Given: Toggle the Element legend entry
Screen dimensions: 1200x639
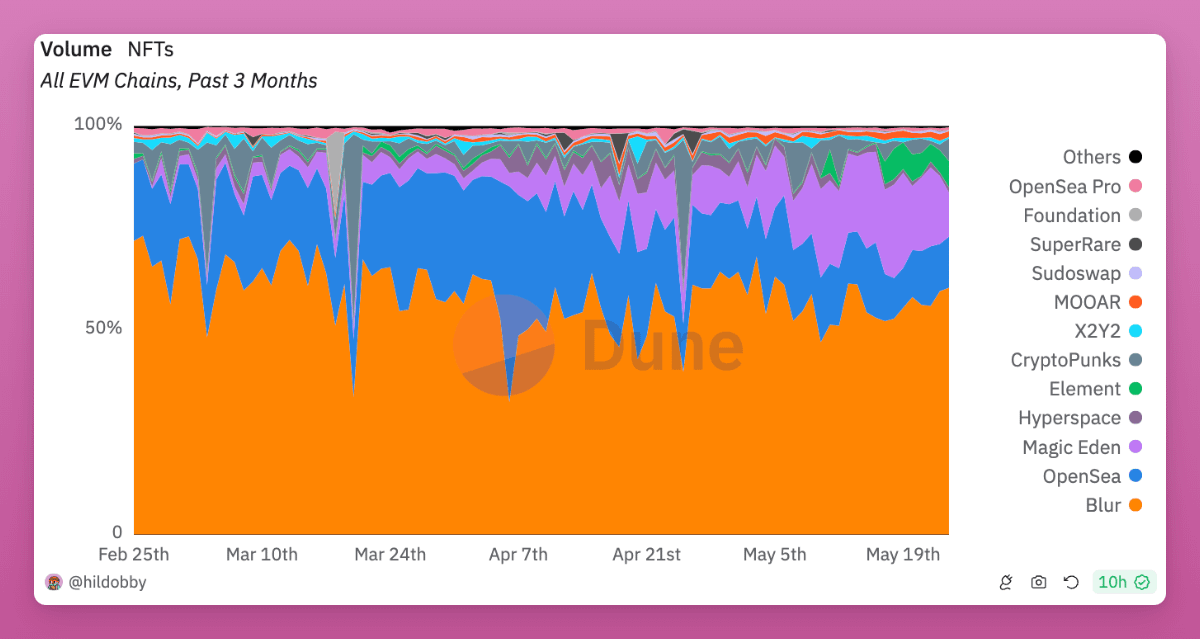Looking at the screenshot, I should (x=1095, y=389).
